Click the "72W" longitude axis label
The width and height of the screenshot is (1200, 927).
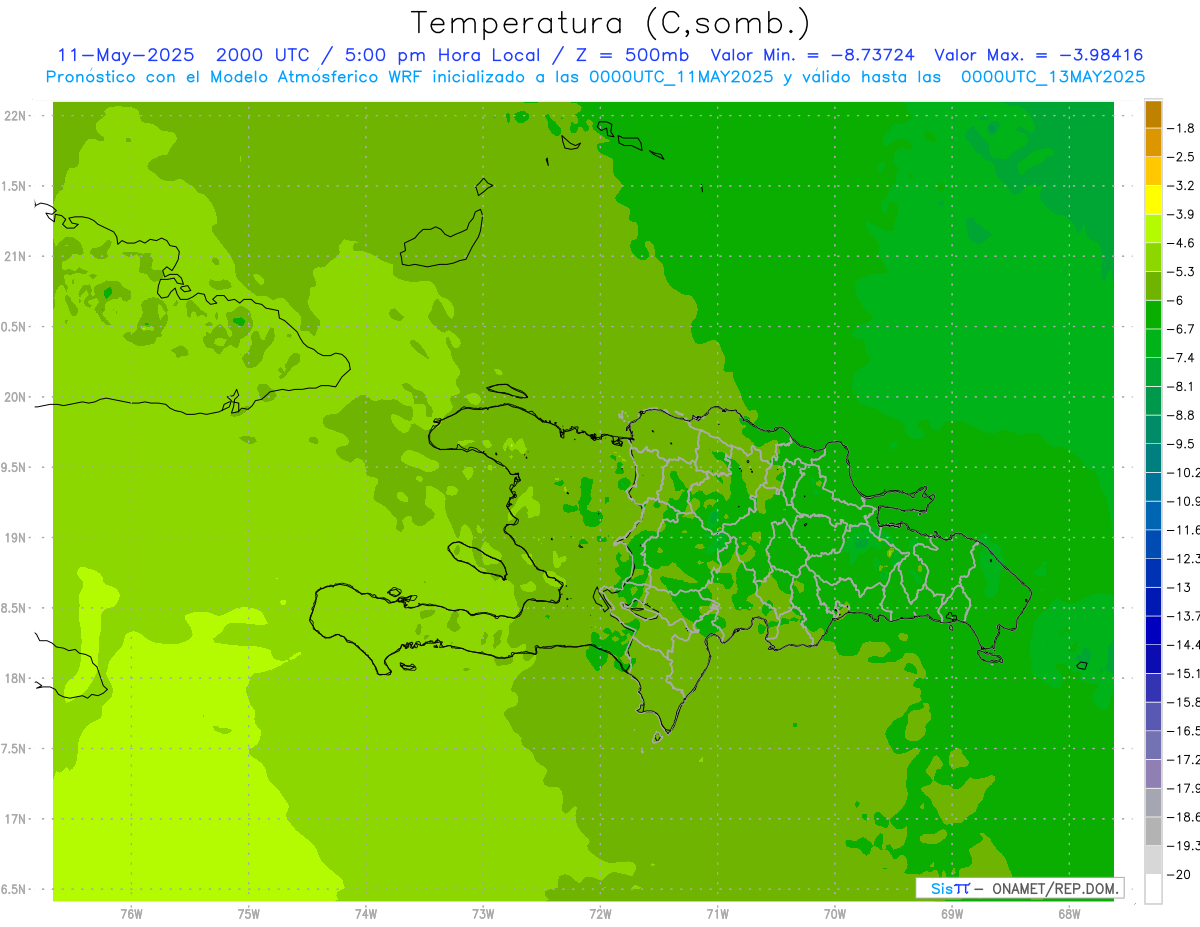[600, 914]
